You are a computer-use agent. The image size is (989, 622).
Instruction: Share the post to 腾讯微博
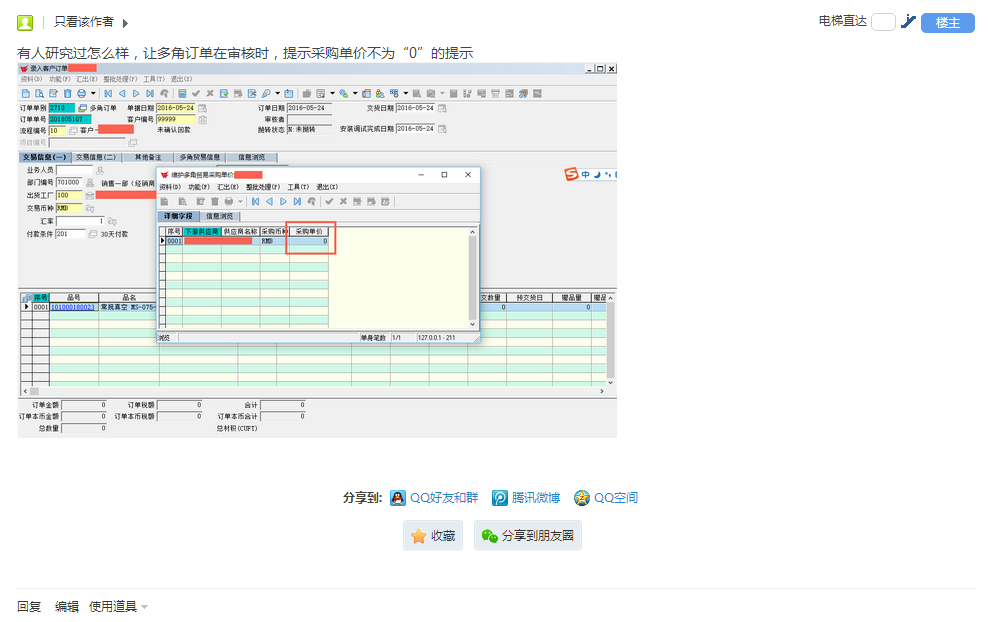(x=526, y=498)
